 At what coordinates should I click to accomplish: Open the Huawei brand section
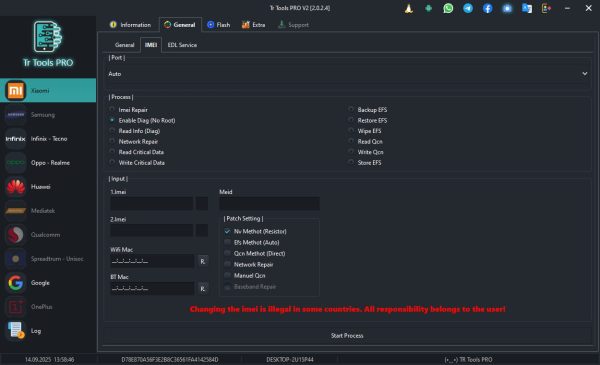click(48, 187)
